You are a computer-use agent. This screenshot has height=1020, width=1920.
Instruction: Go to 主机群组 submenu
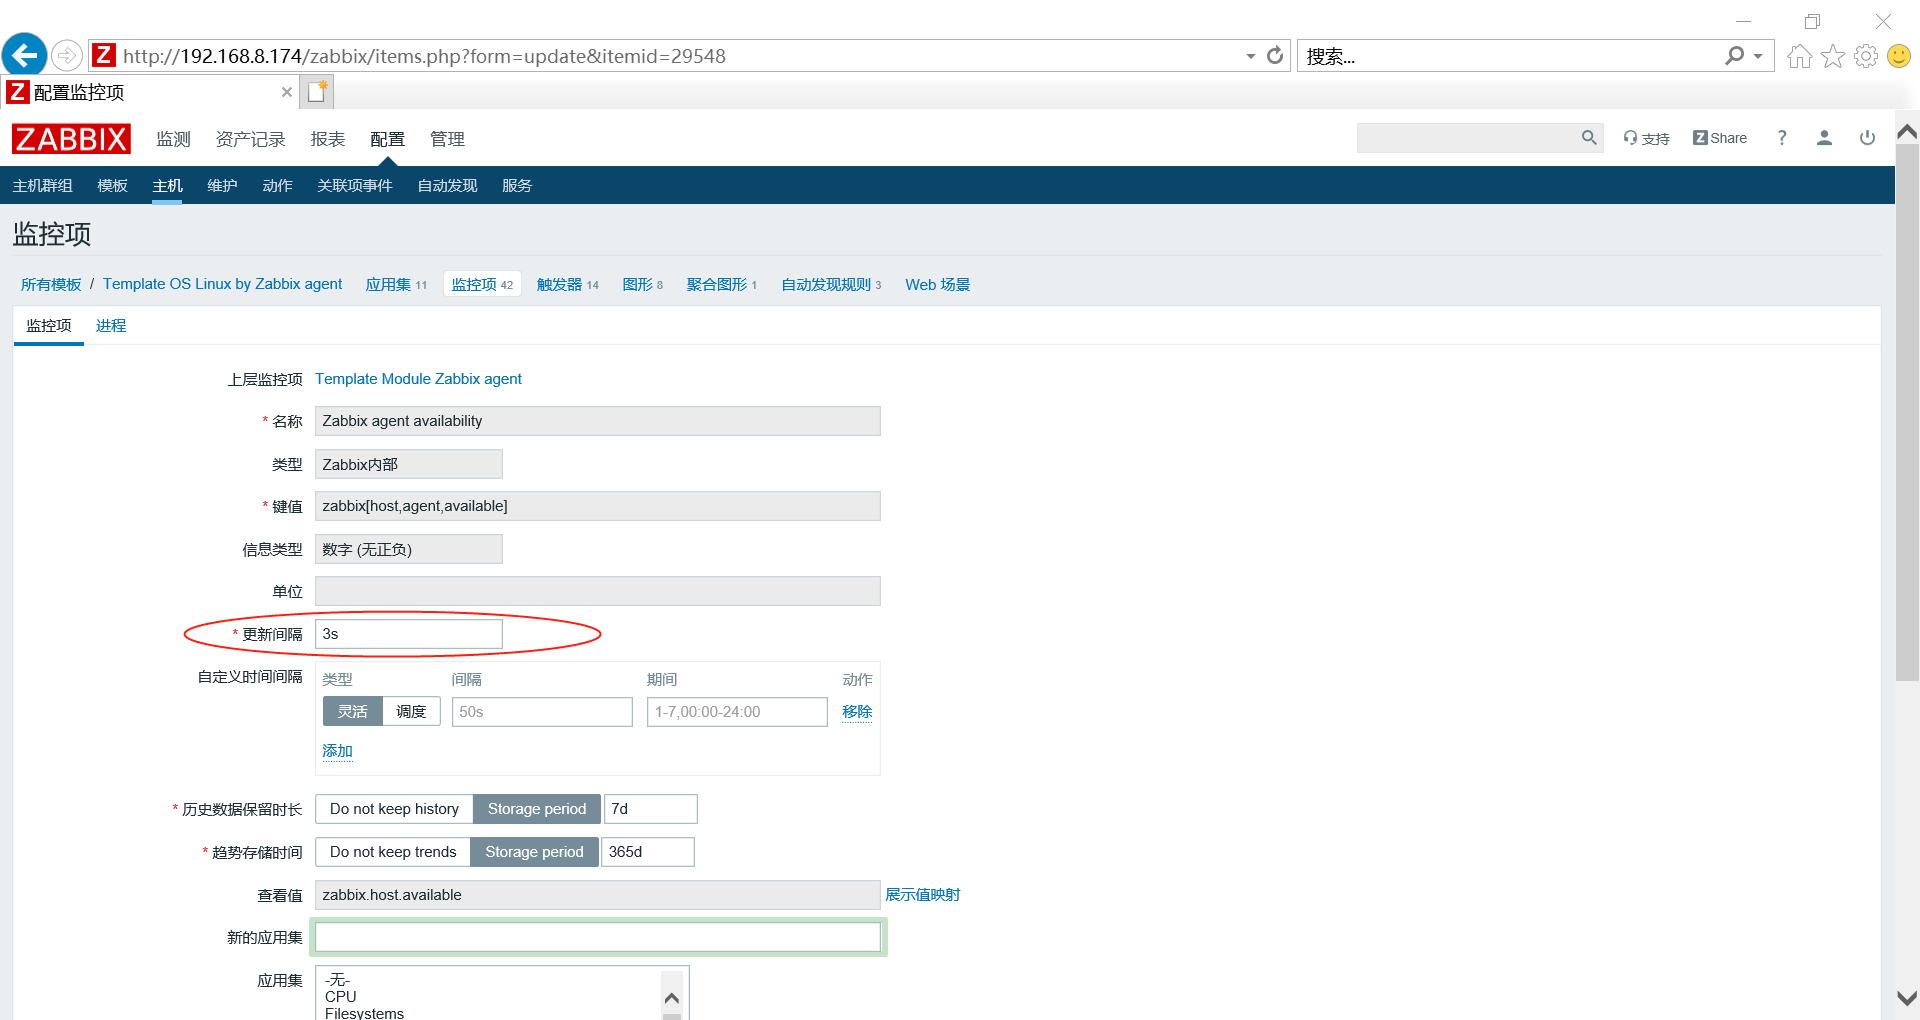(42, 186)
